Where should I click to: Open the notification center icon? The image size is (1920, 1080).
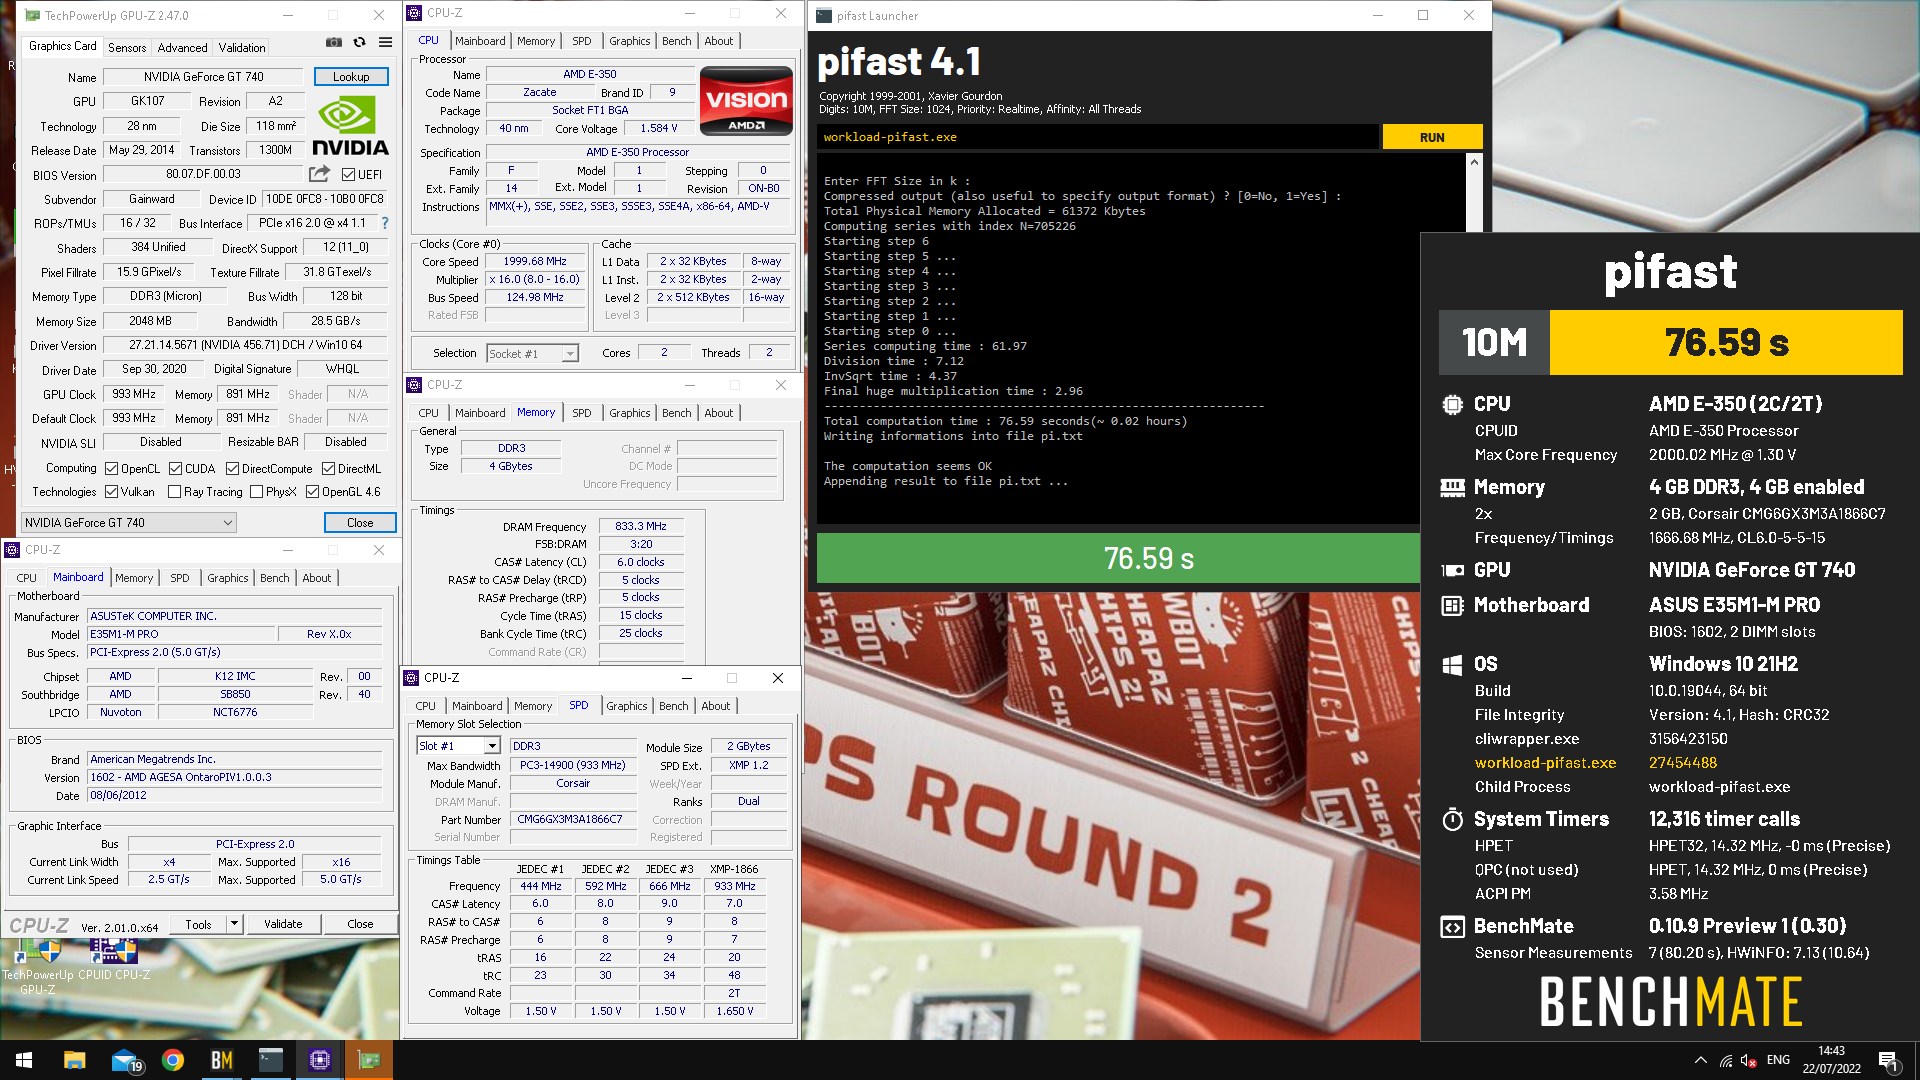click(x=1888, y=1060)
